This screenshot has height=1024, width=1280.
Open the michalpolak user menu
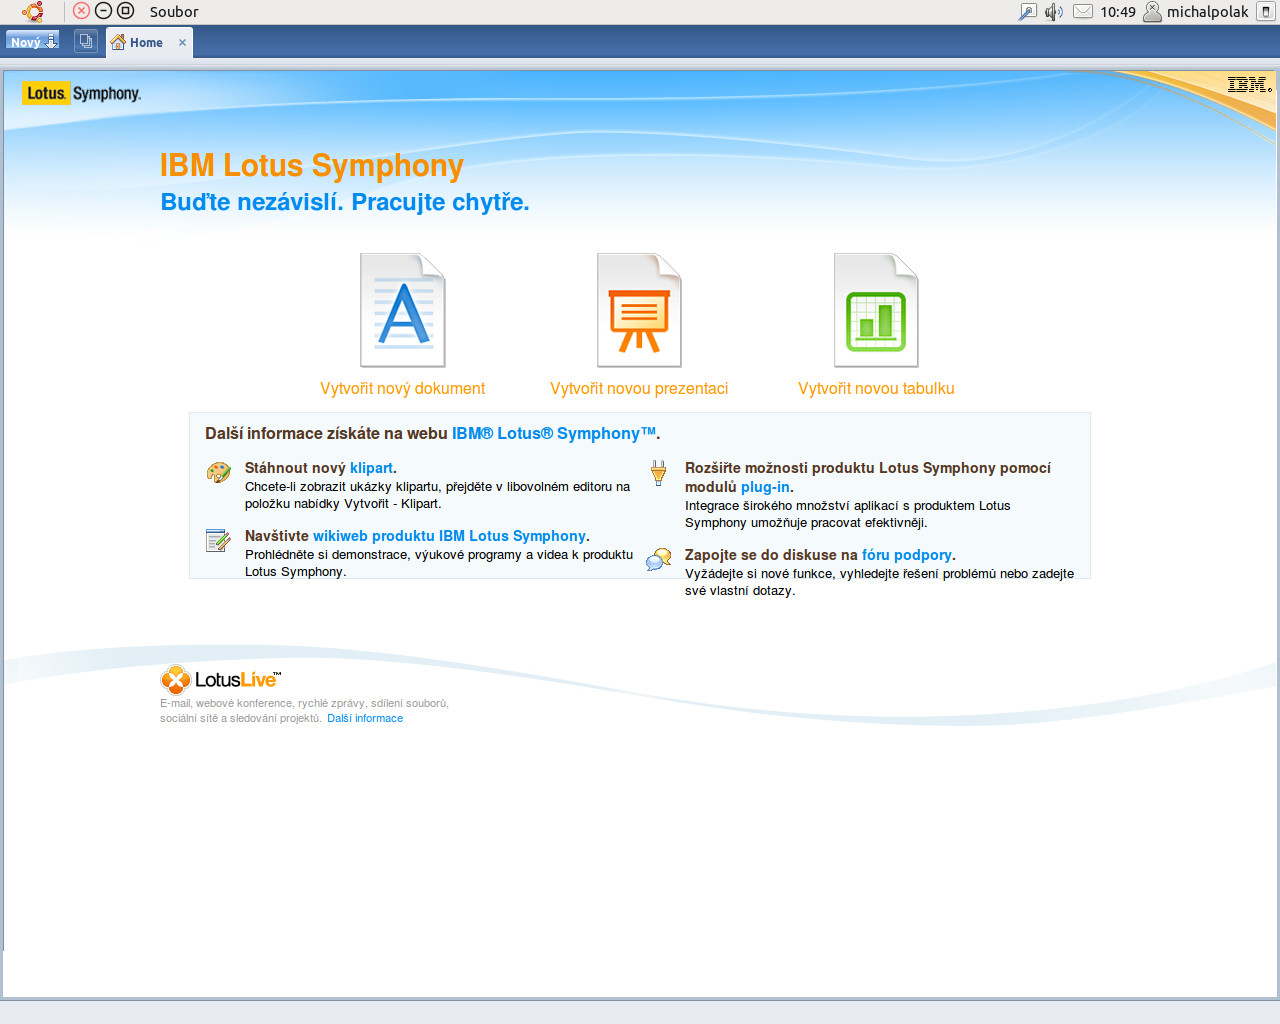[1196, 12]
